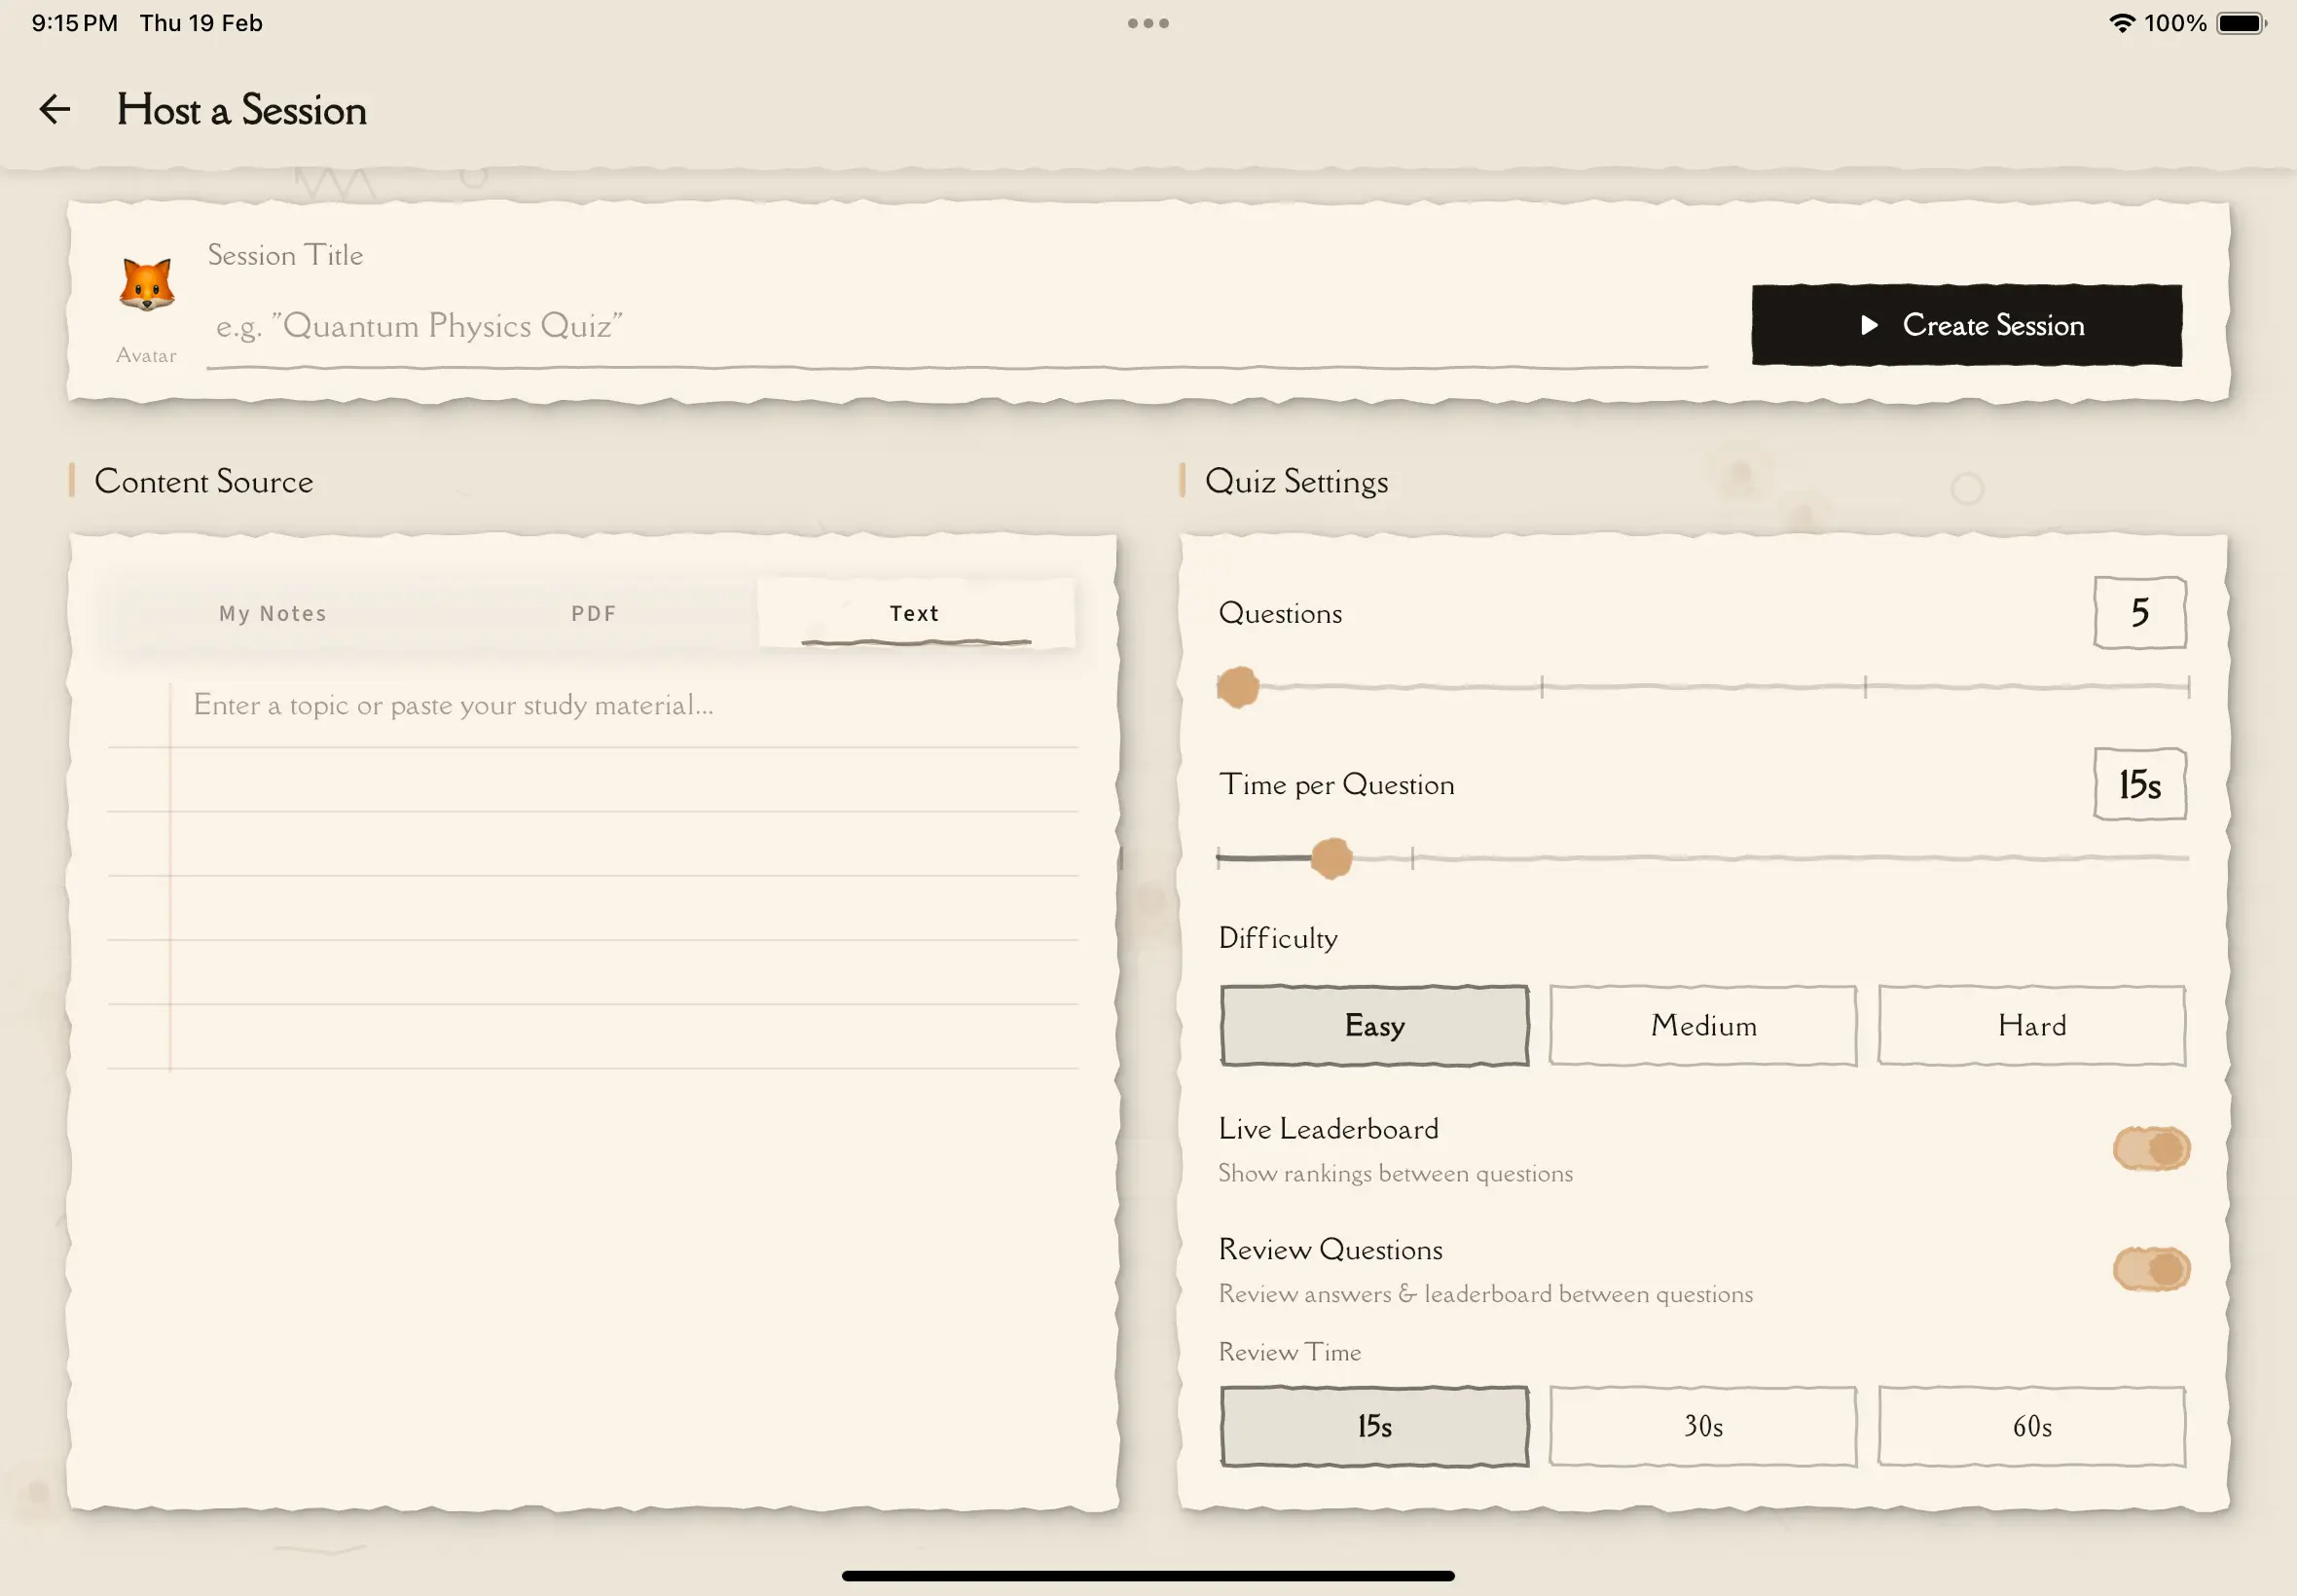Image resolution: width=2297 pixels, height=1596 pixels.
Task: Set difficulty to Hard
Action: click(x=2031, y=1025)
